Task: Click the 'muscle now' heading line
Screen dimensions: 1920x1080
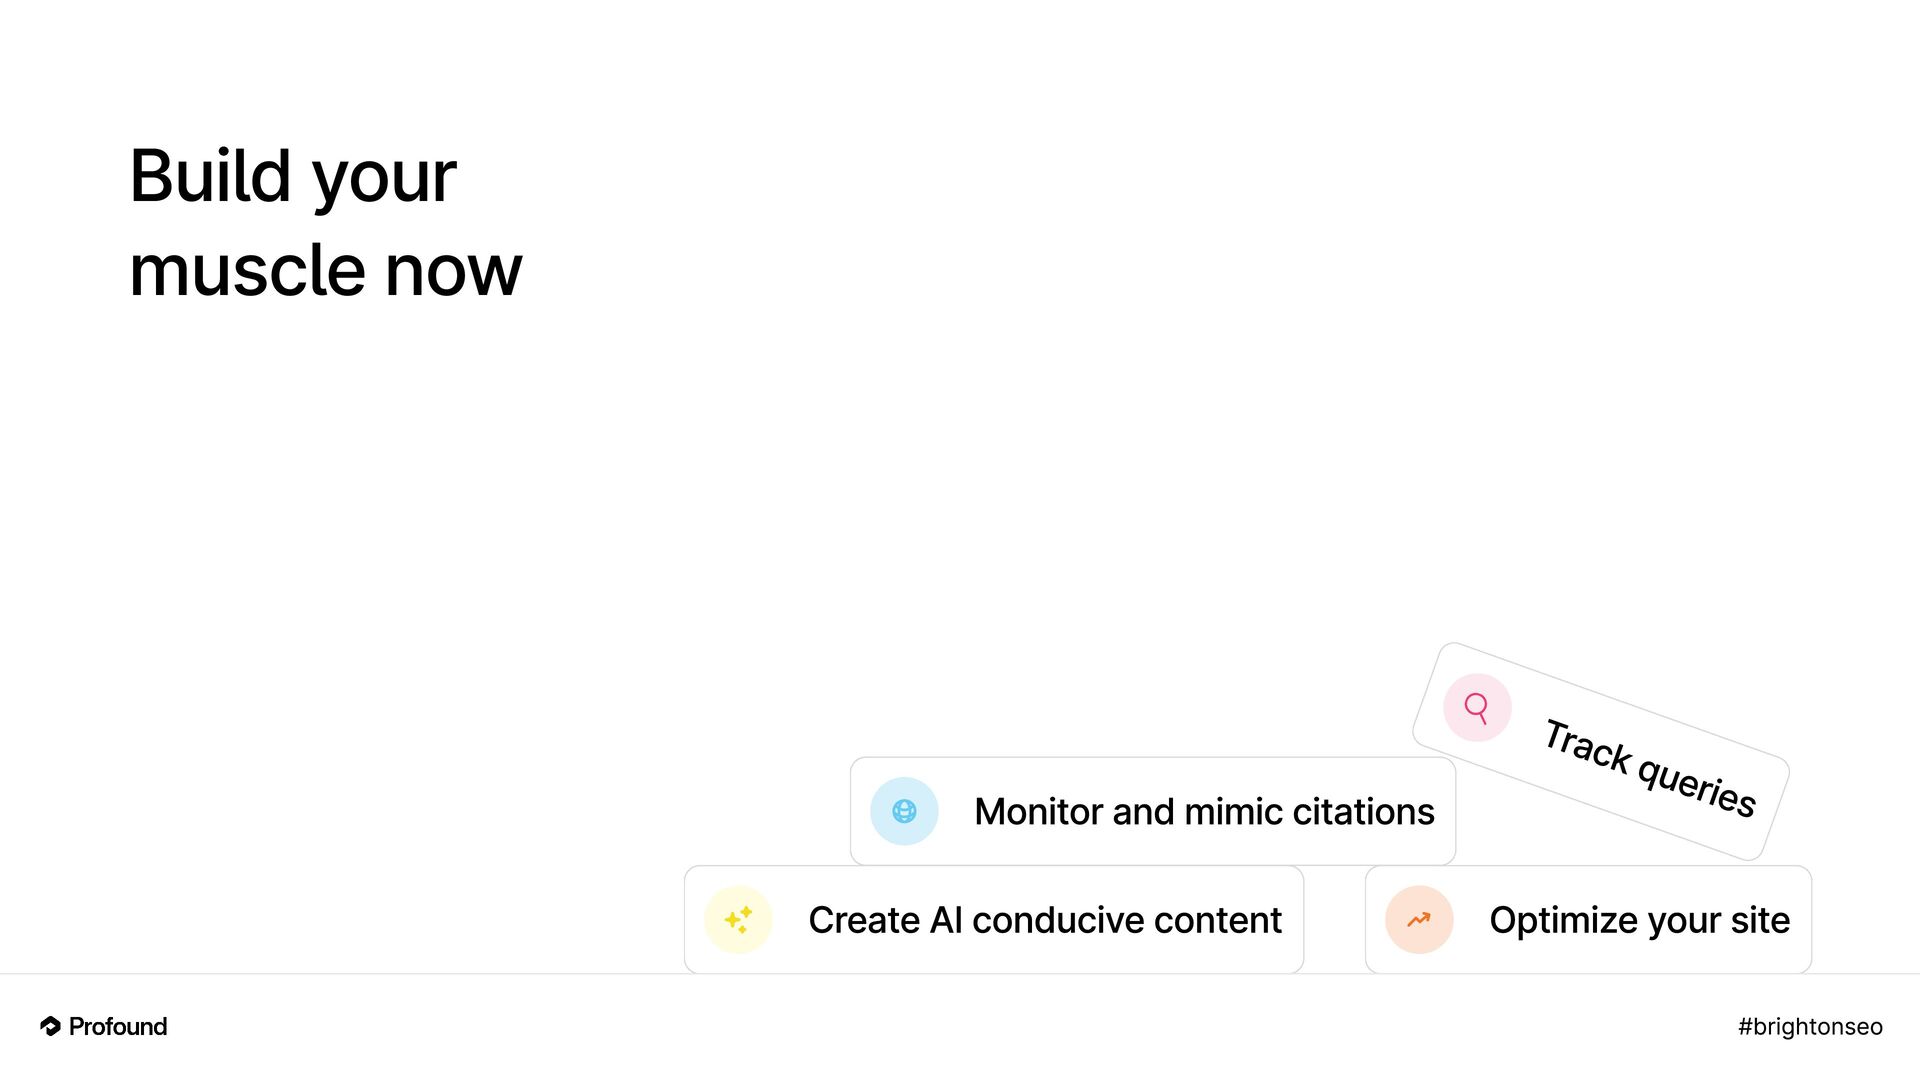Action: [326, 271]
